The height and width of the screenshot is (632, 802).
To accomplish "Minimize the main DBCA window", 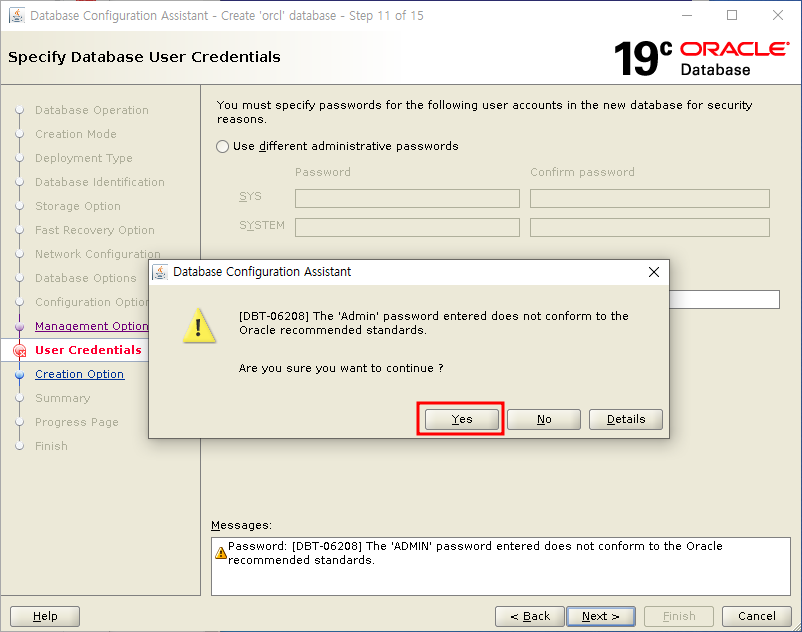I will 687,15.
